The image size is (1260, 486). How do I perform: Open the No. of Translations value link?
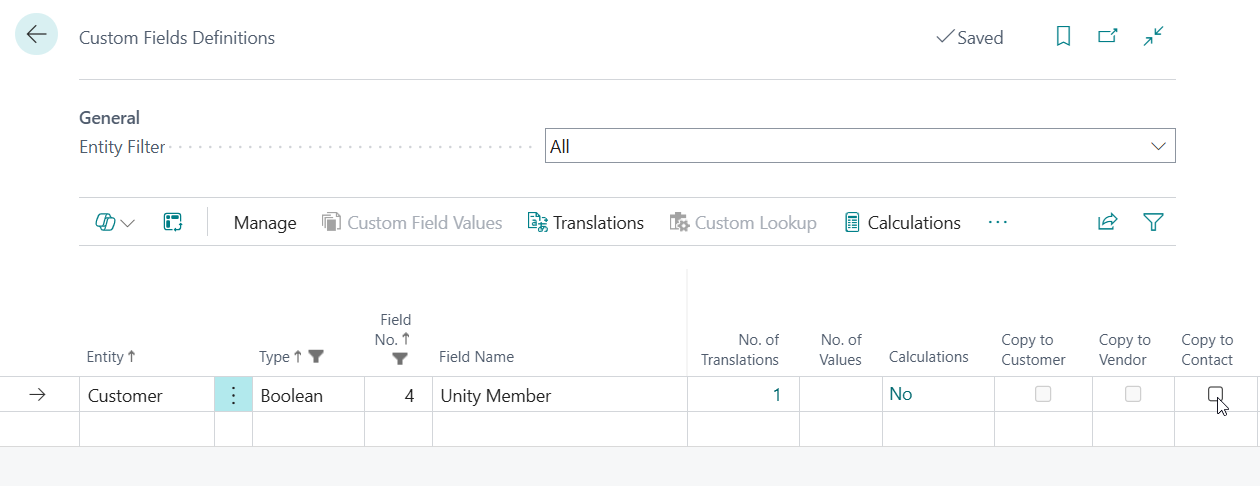pyautogui.click(x=776, y=394)
